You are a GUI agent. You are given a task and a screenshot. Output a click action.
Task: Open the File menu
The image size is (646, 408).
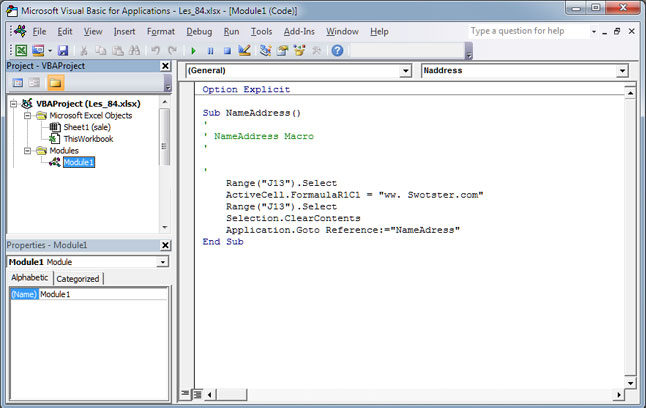coord(39,32)
